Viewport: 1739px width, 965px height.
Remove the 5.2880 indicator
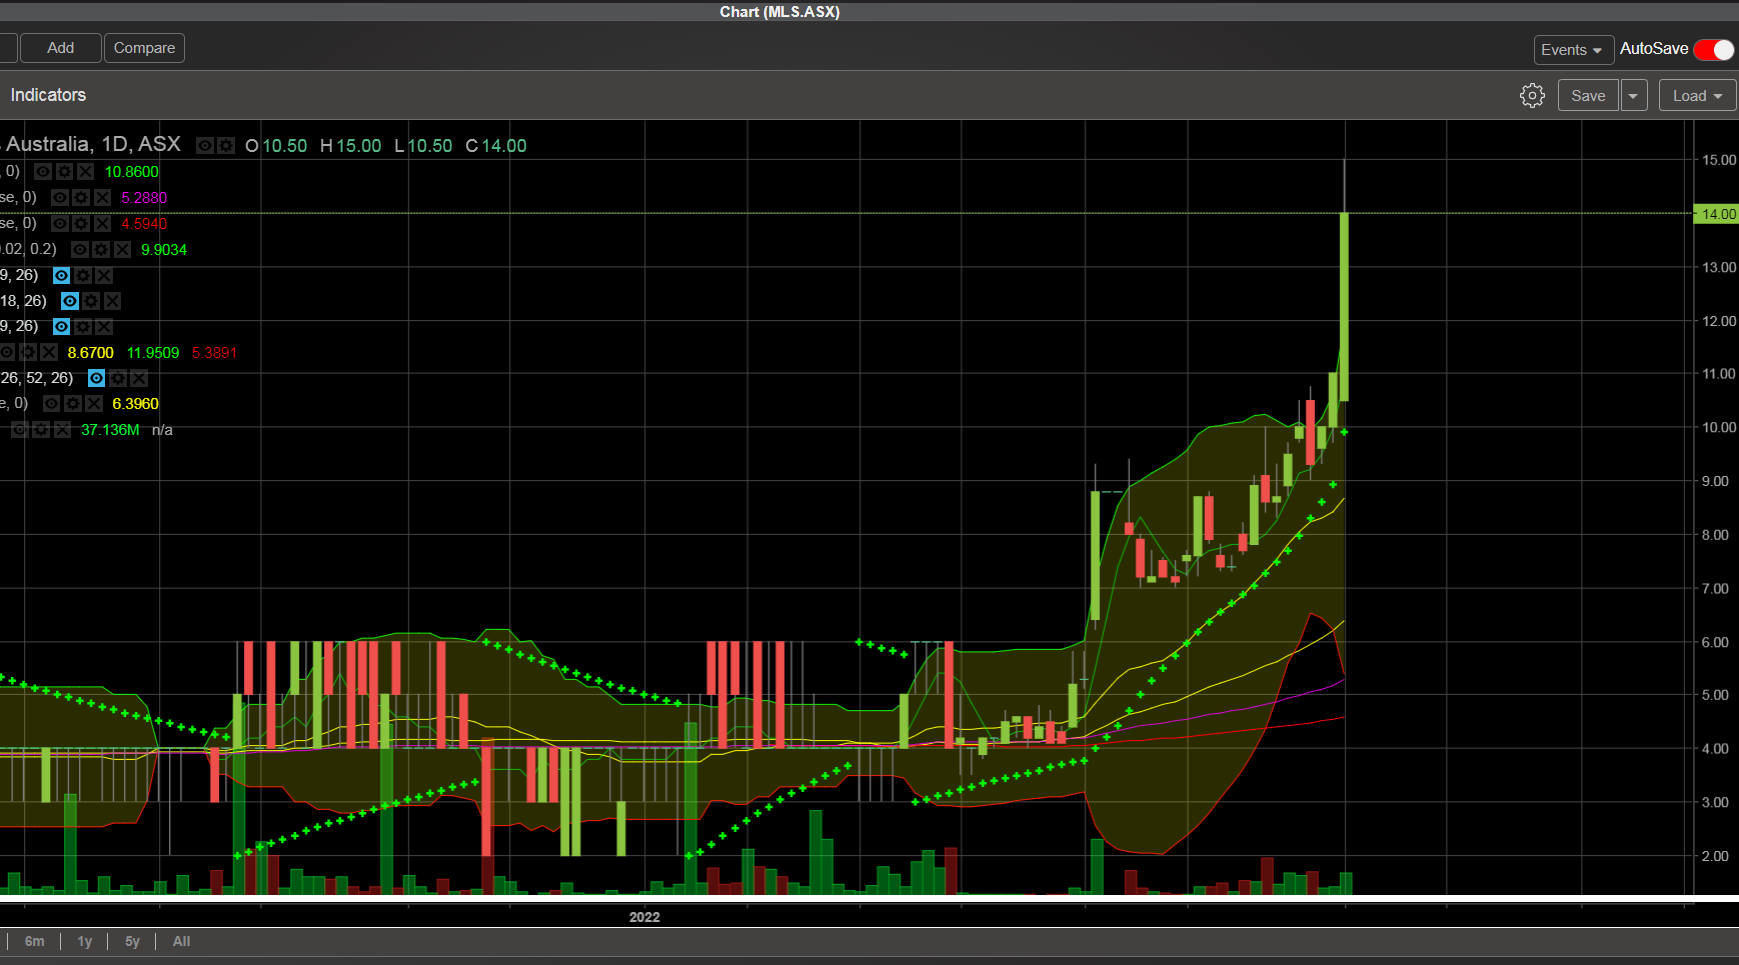pos(102,198)
